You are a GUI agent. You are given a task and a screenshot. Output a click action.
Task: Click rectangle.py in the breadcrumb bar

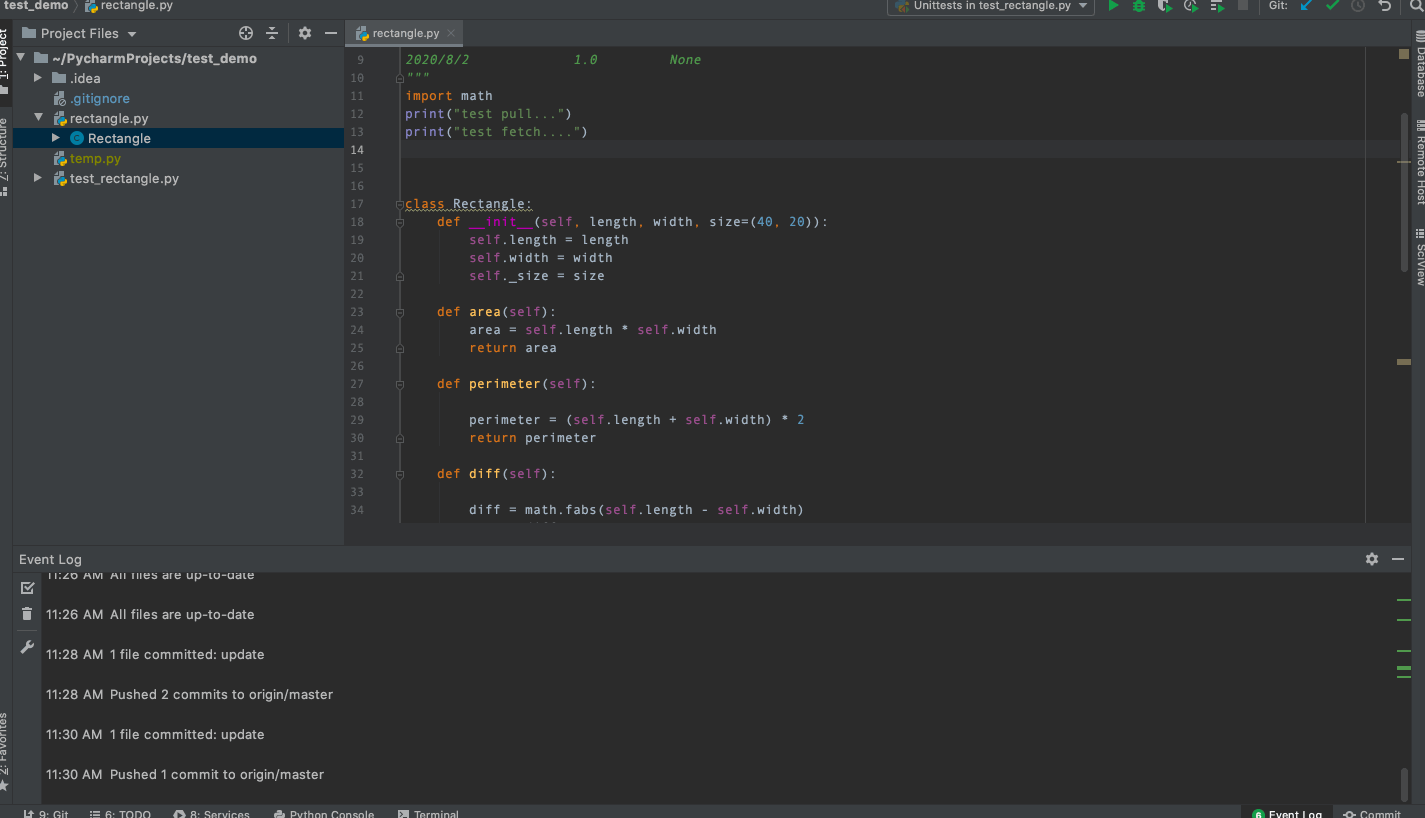[x=129, y=6]
